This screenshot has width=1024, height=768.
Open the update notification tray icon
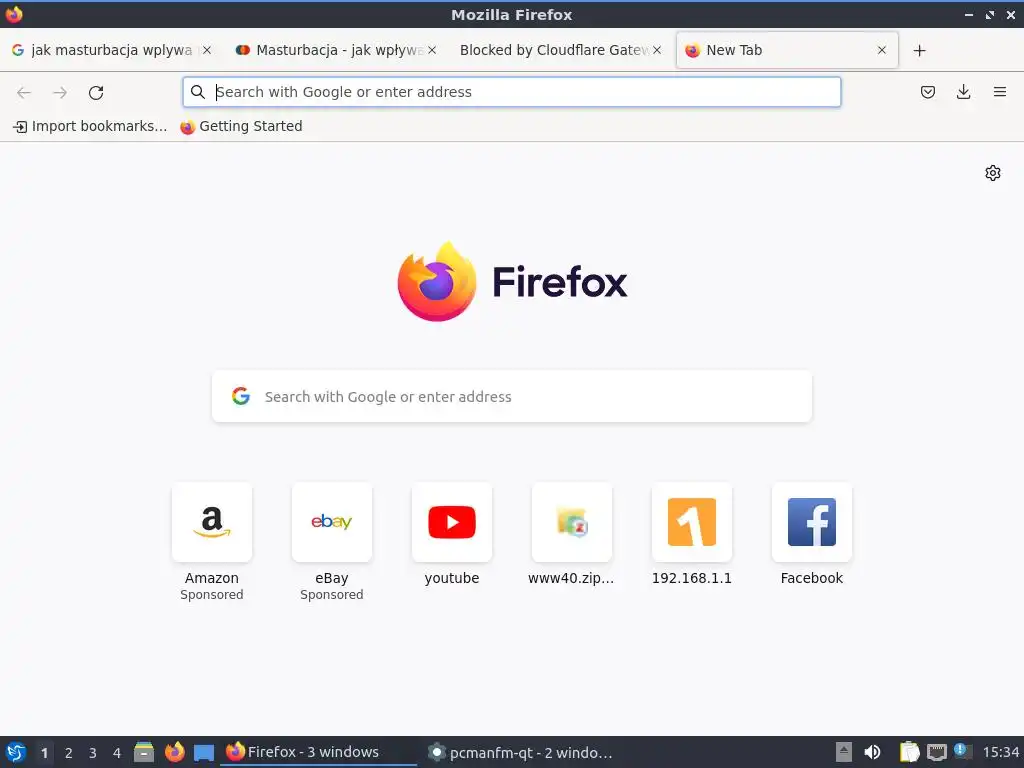(x=962, y=751)
